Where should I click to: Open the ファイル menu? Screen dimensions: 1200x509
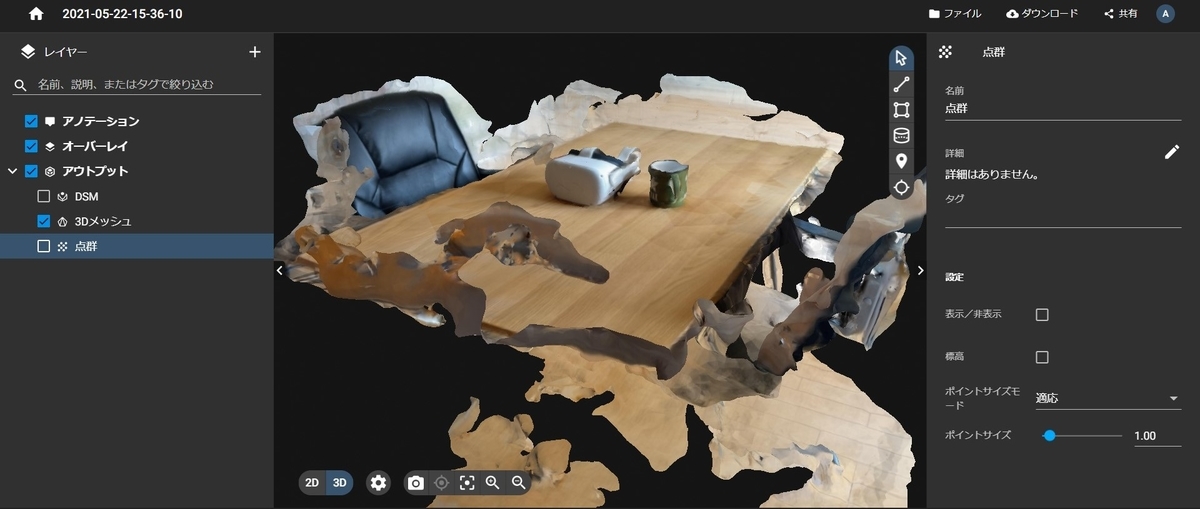pos(955,14)
